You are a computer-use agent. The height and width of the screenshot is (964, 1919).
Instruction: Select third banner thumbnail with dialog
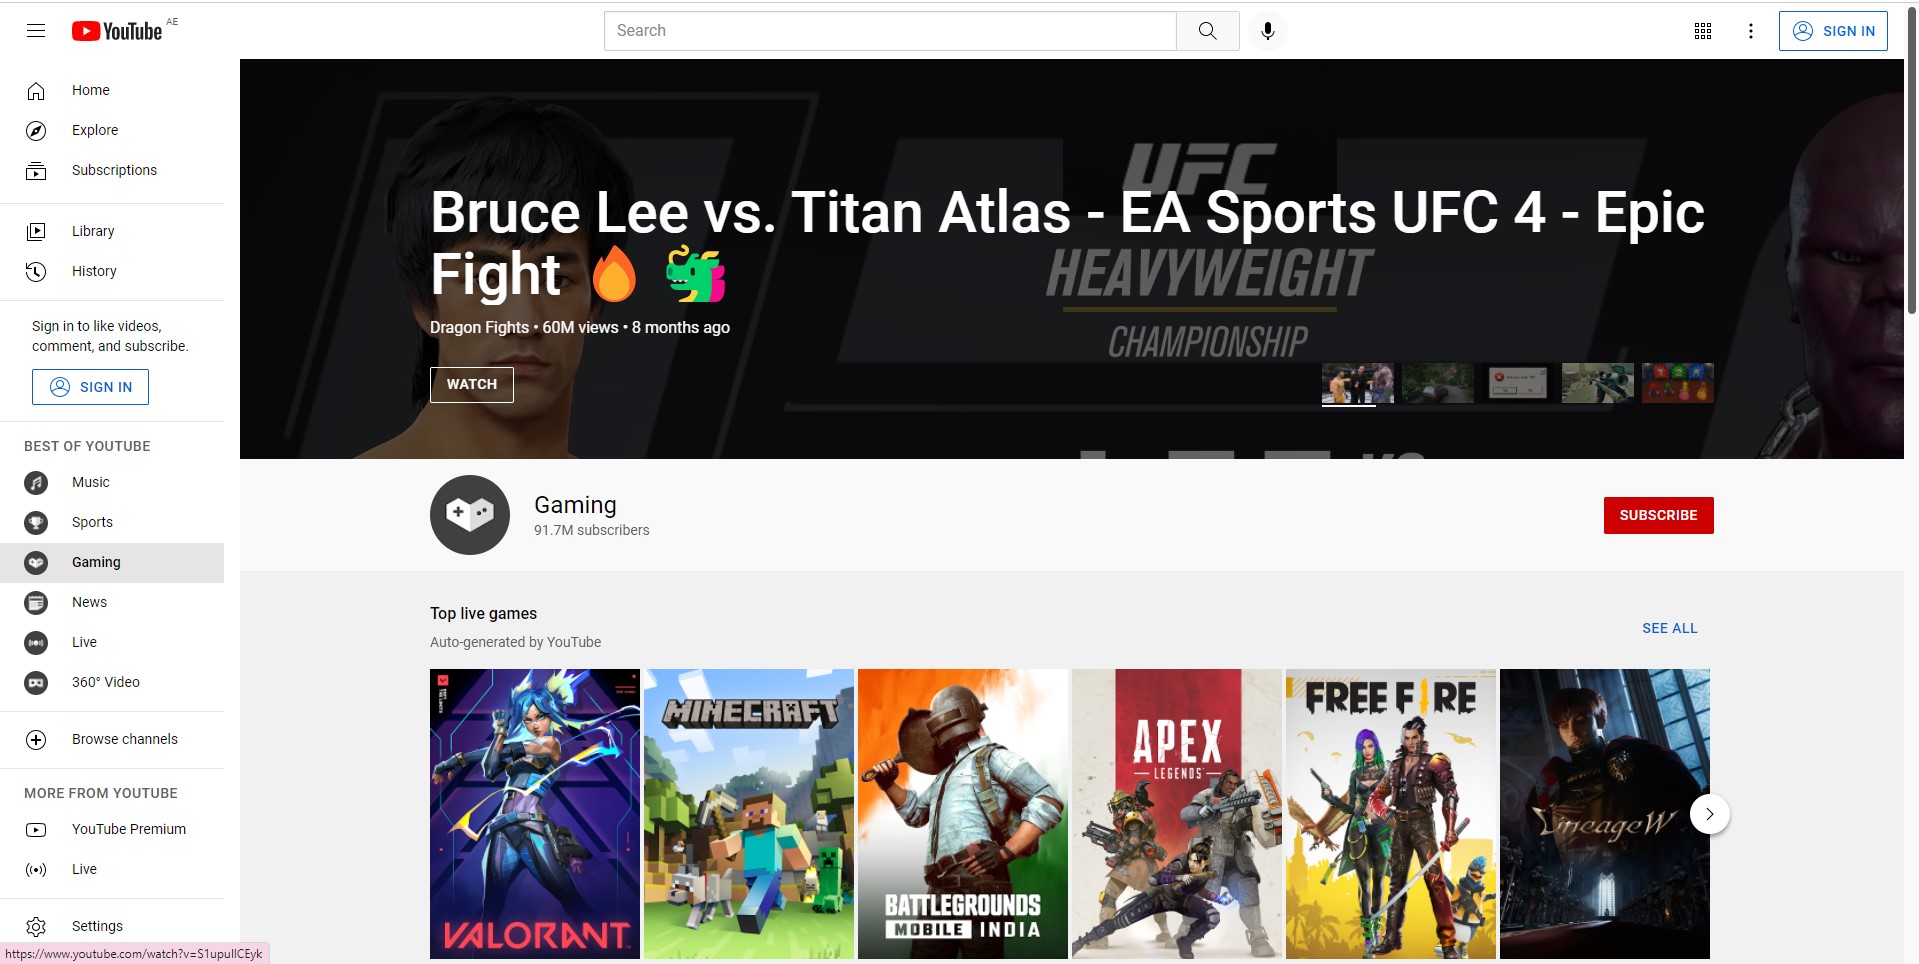[x=1518, y=383]
